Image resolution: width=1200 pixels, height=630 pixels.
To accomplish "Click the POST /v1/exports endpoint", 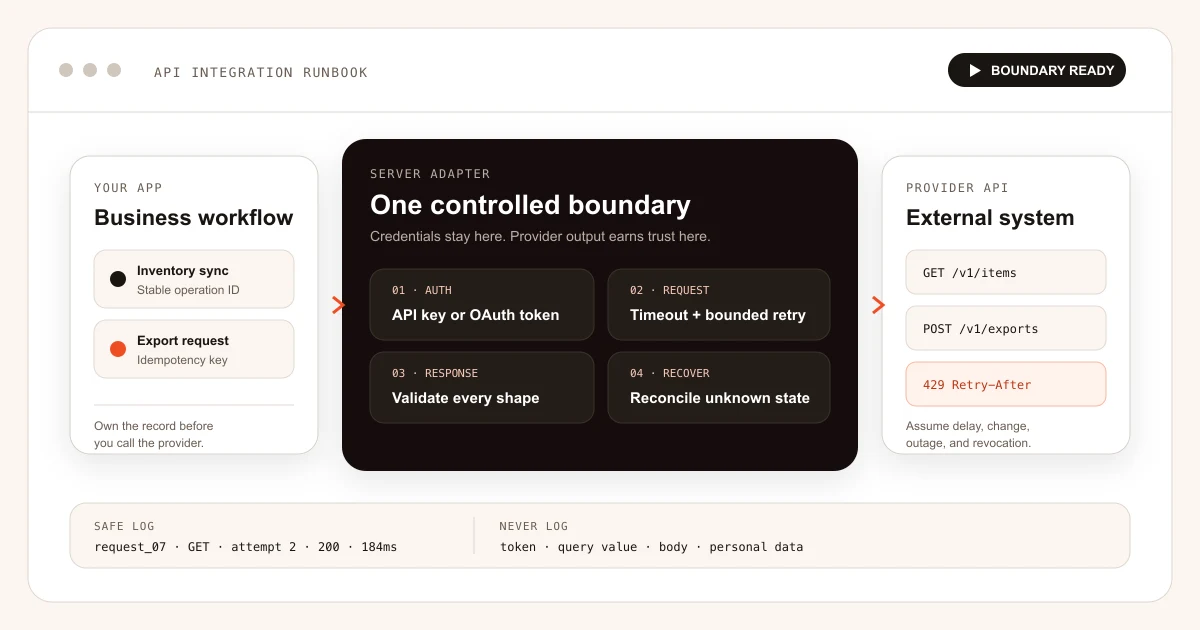I will (1006, 328).
